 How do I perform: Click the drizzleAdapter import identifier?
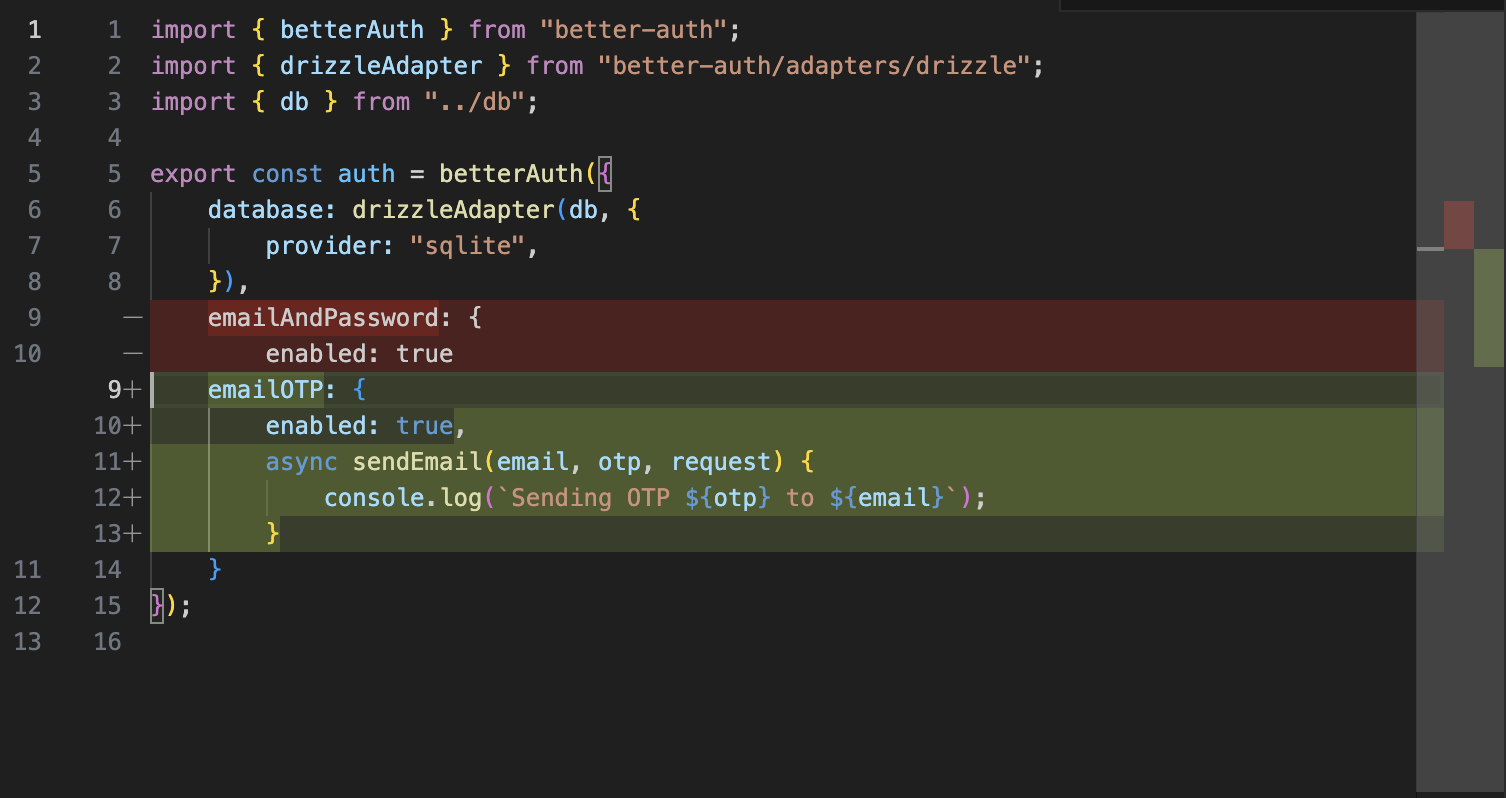381,66
